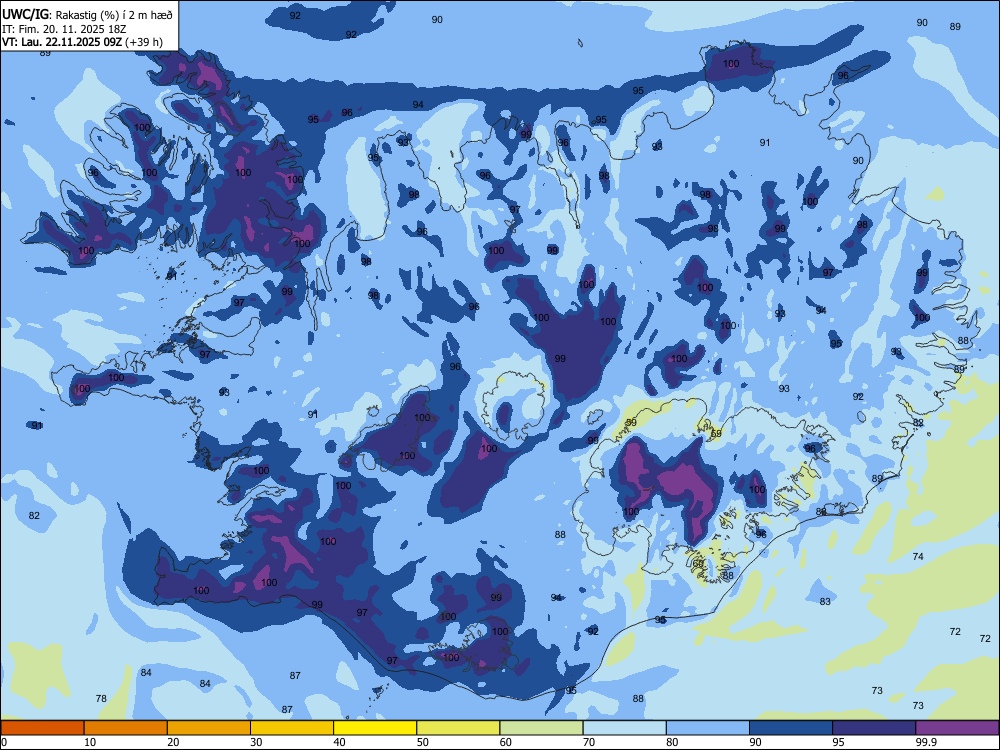Click the title 'UWC/IG: Rakastig (%) í 2 m hæð'
The width and height of the screenshot is (1000, 750).
(x=87, y=15)
